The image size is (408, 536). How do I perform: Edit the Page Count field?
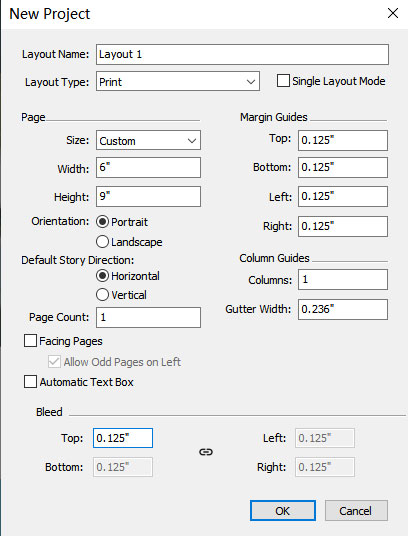tap(148, 317)
